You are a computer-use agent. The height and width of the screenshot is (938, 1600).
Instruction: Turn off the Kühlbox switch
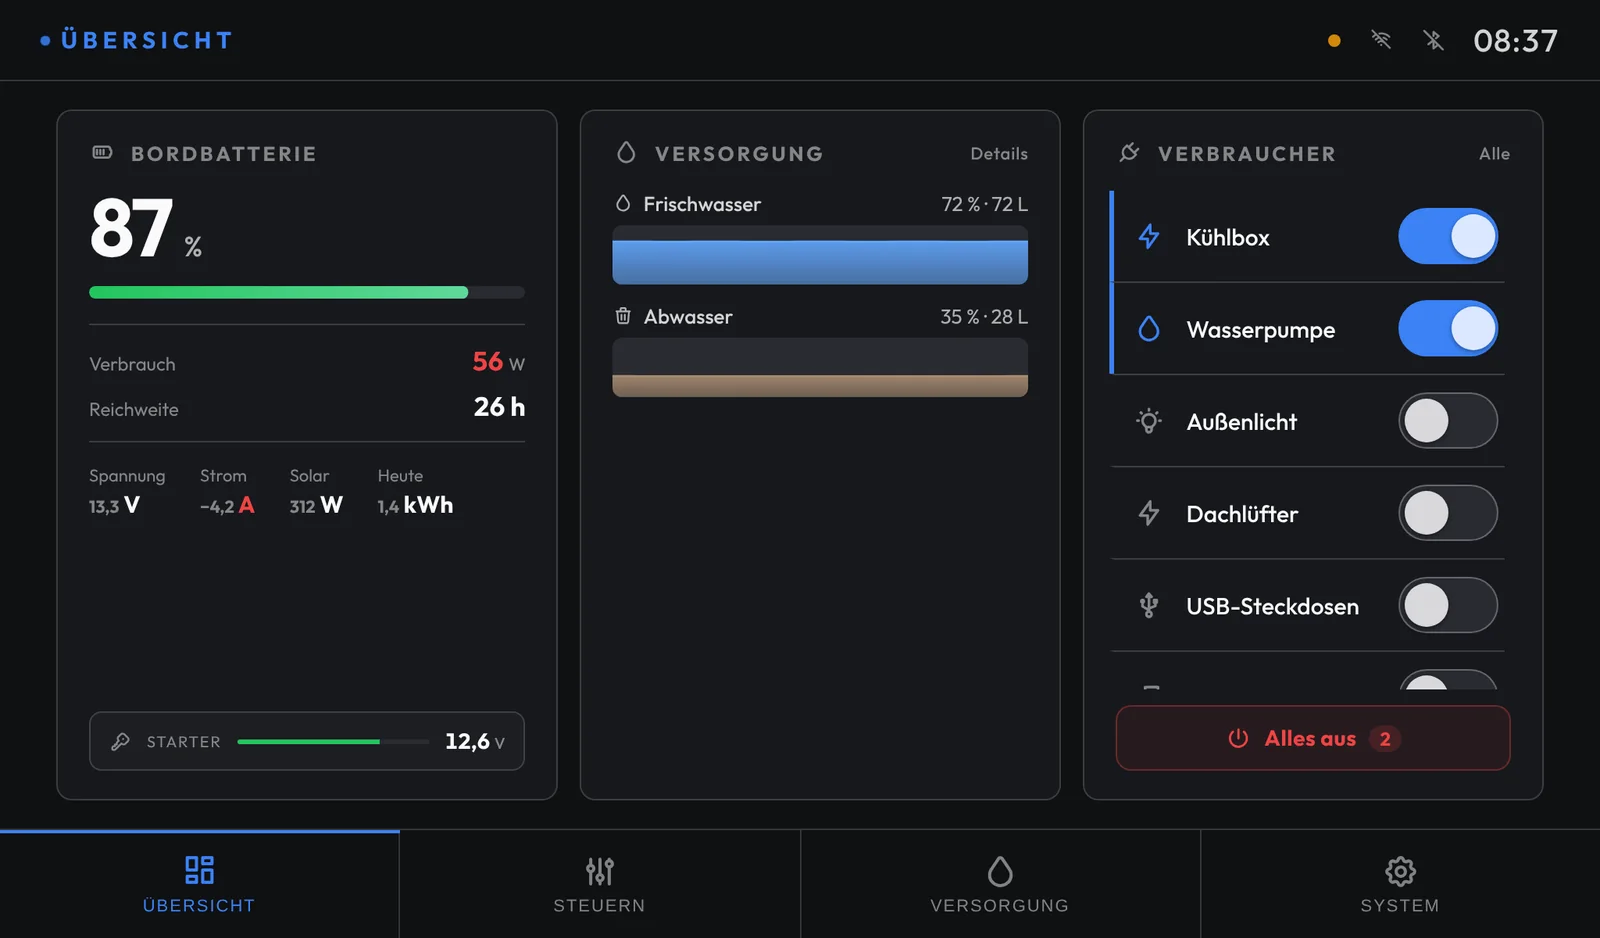(1448, 237)
